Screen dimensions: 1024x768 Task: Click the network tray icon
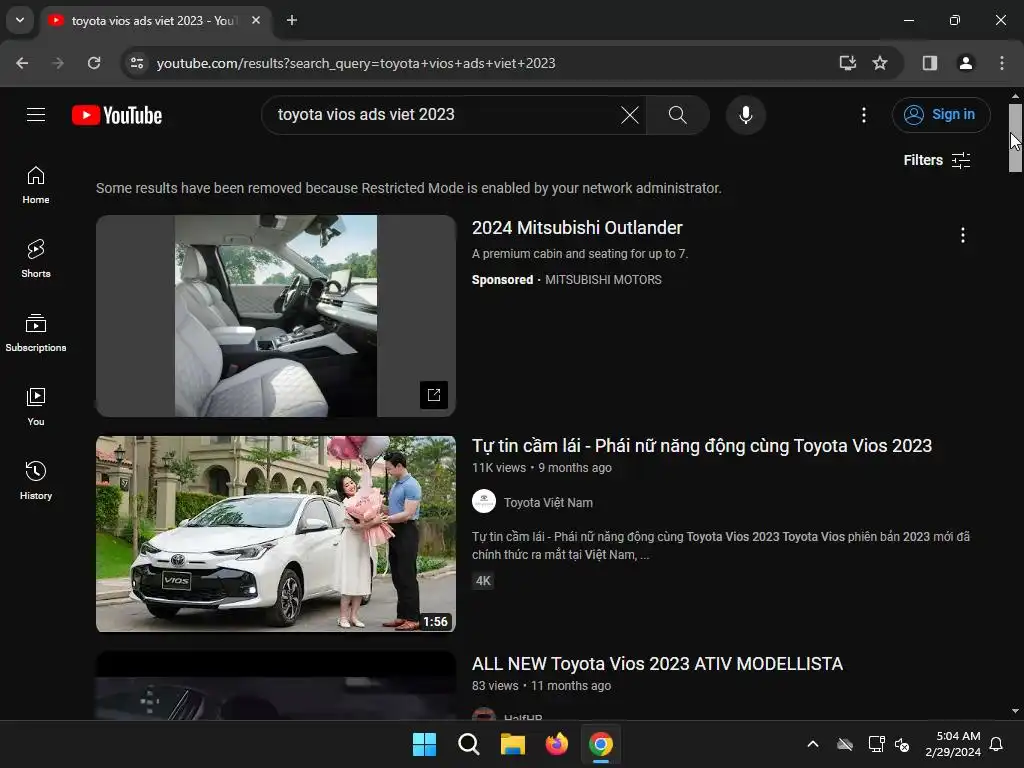(876, 744)
